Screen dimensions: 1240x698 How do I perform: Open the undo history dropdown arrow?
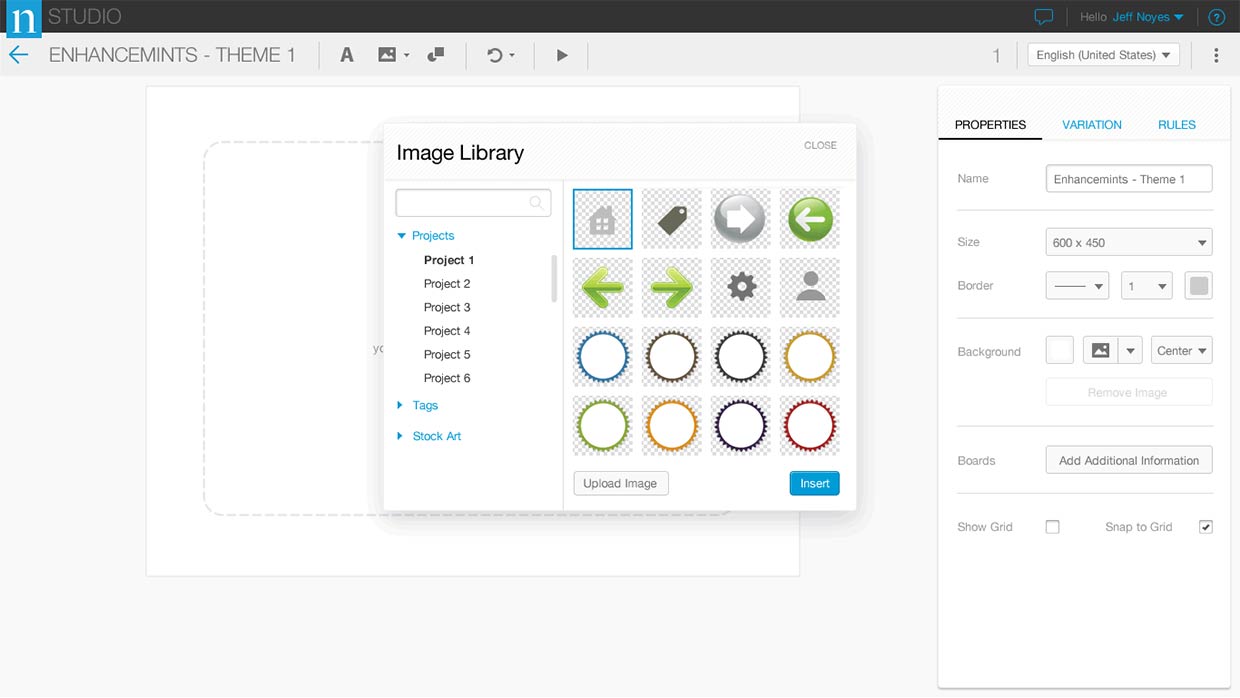512,56
